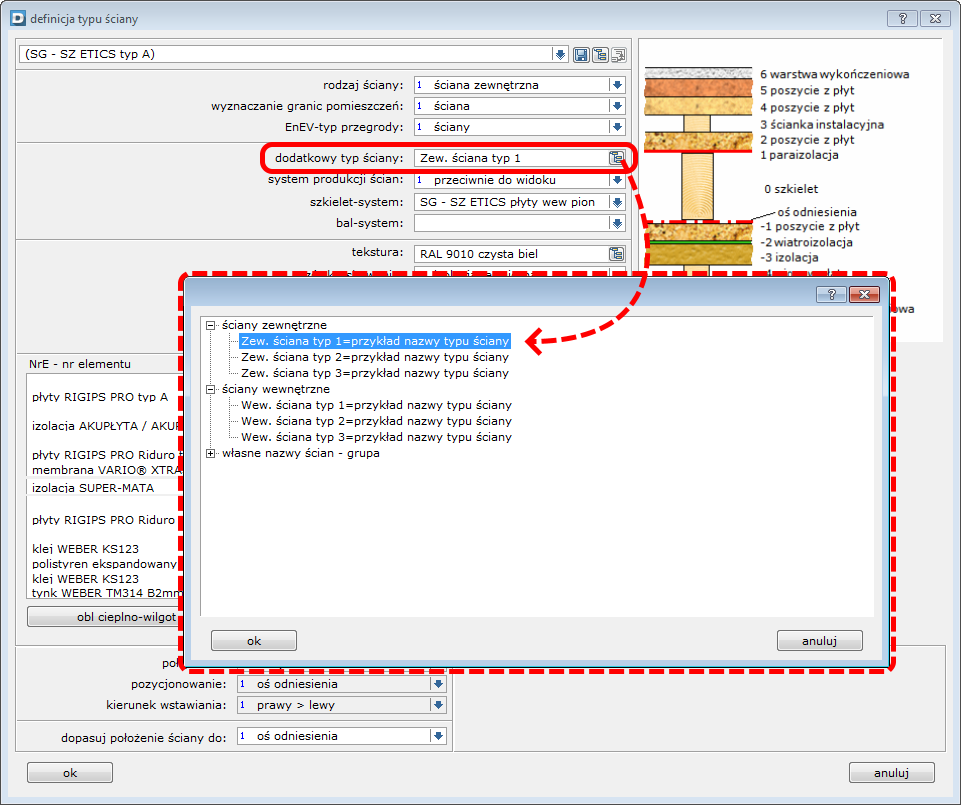
Task: Click the greyed-out icon right of tree icon
Action: (x=619, y=54)
